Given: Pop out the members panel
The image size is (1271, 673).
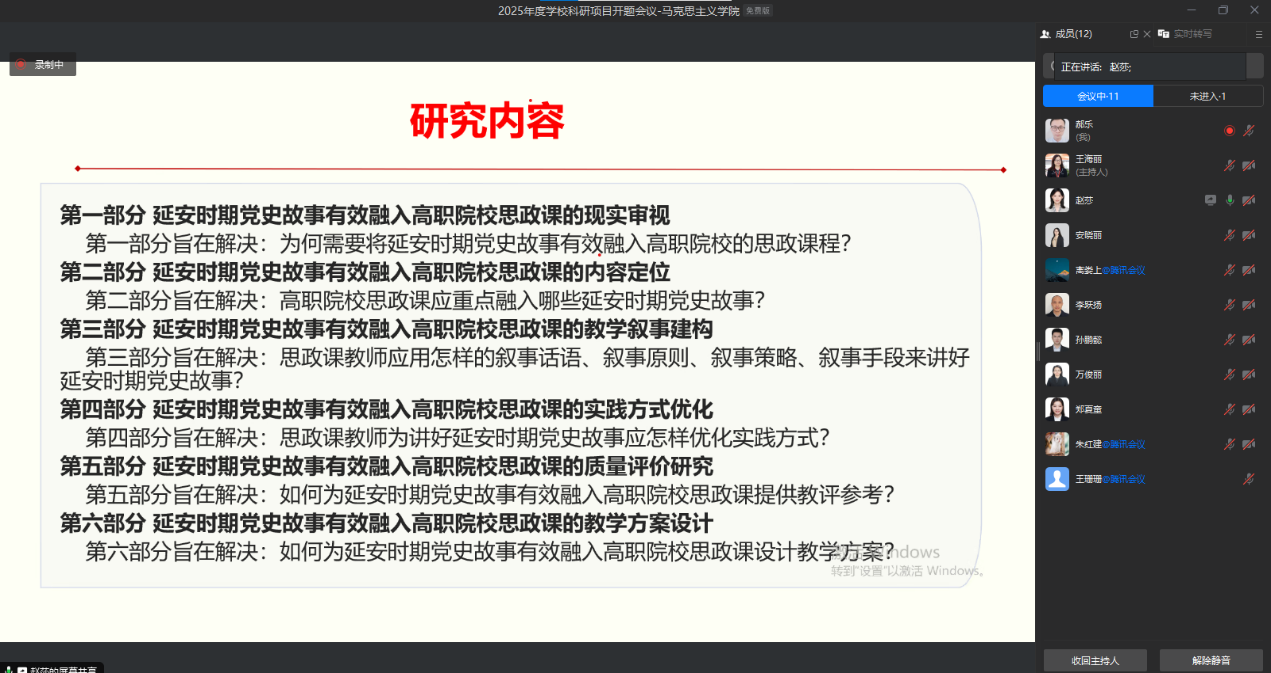Looking at the screenshot, I should [1134, 34].
